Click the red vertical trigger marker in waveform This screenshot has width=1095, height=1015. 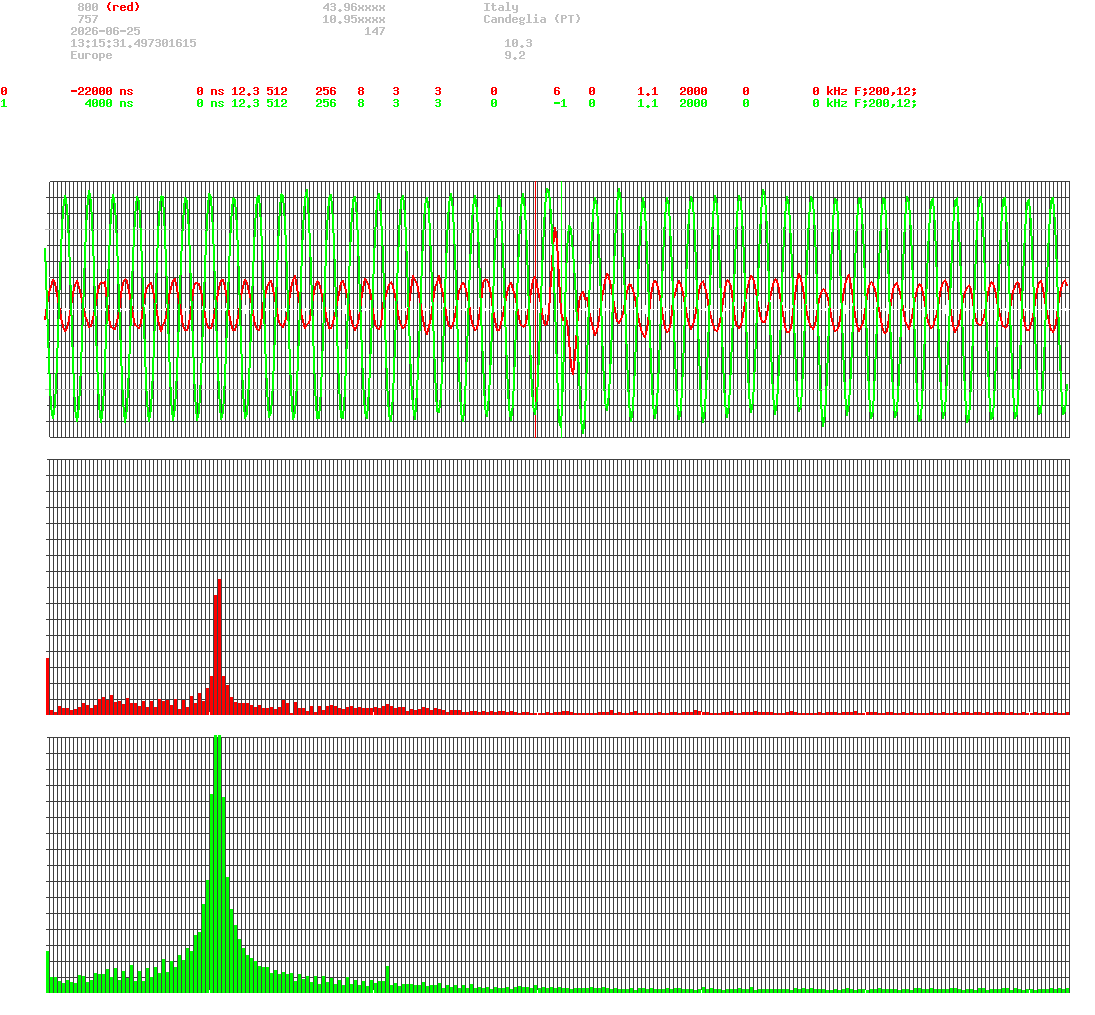point(536,309)
